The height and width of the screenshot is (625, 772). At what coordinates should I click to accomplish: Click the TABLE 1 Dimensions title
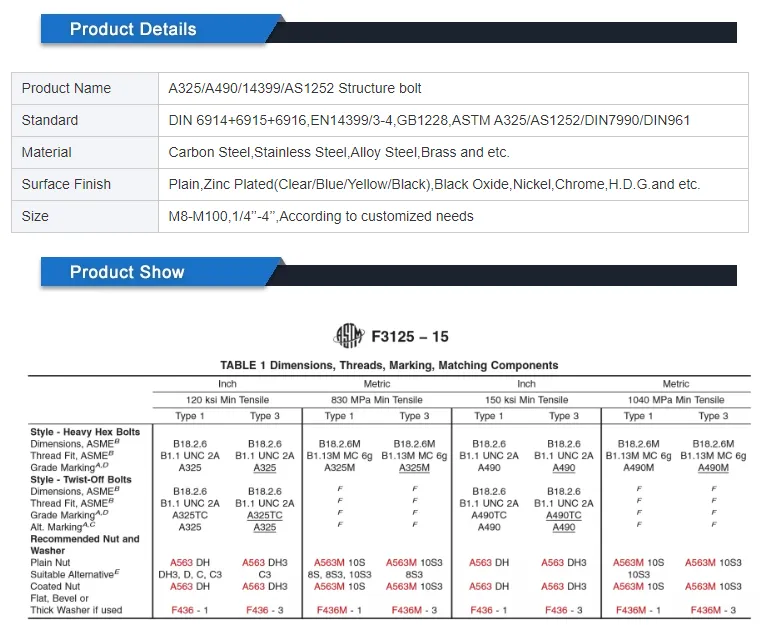point(389,365)
